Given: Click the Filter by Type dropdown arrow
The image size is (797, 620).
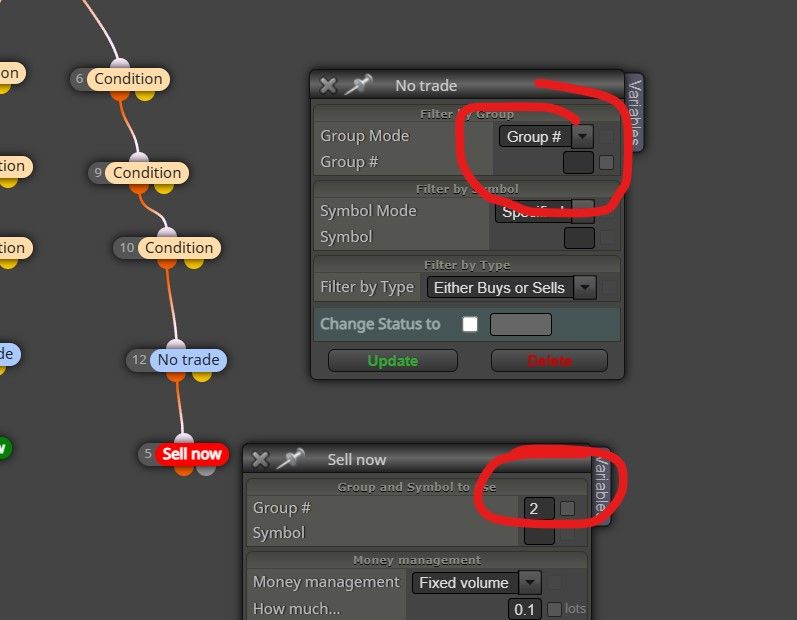Looking at the screenshot, I should click(x=585, y=288).
